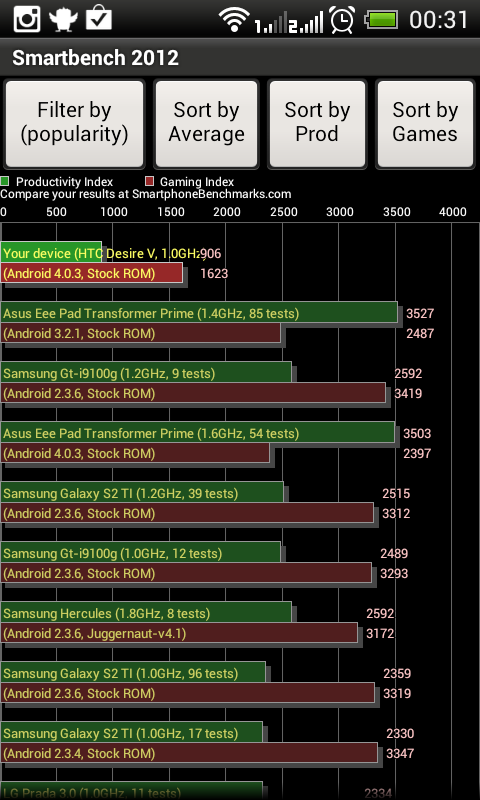Tap the Sort by Games button
This screenshot has height=800, width=480.
(x=425, y=123)
